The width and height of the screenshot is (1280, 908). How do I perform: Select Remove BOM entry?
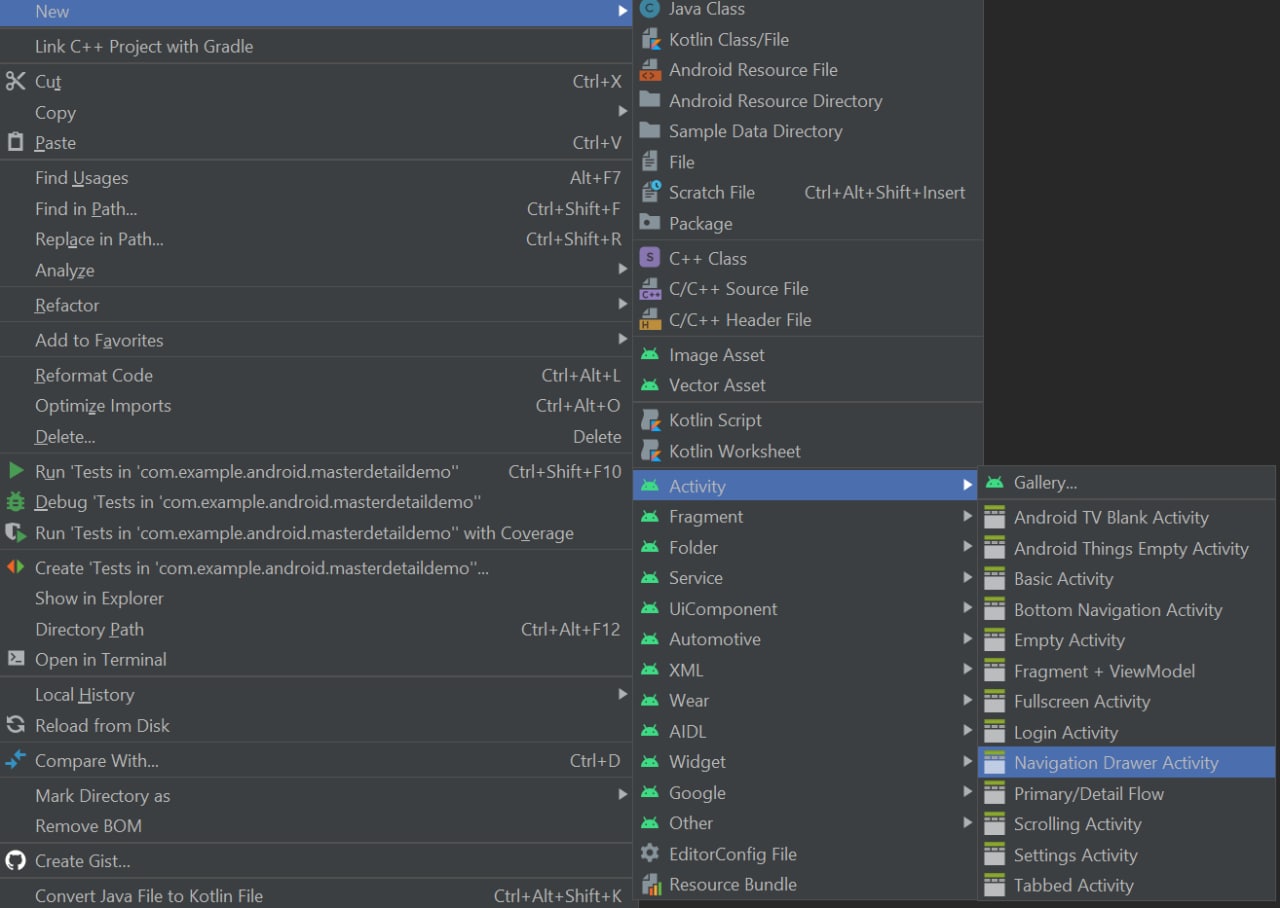pyautogui.click(x=316, y=826)
